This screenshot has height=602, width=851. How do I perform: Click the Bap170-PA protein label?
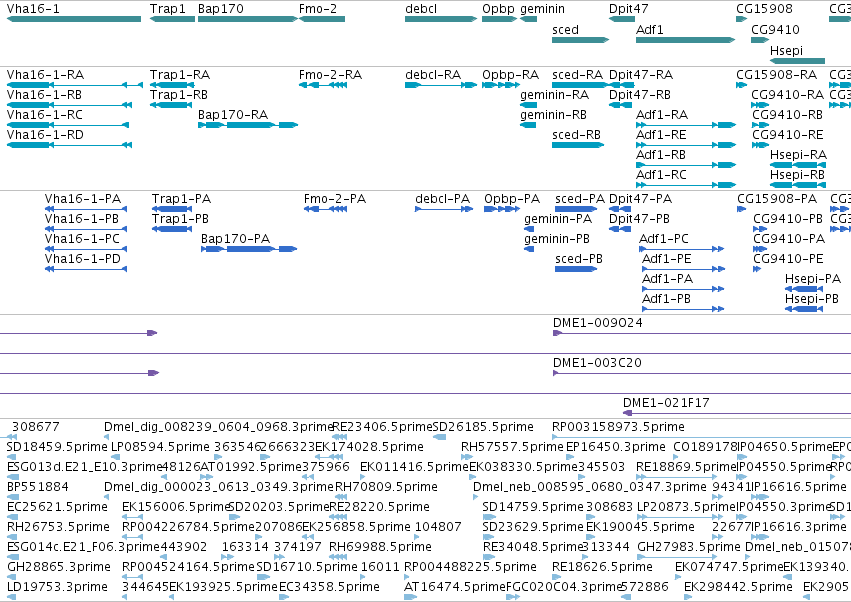click(235, 239)
